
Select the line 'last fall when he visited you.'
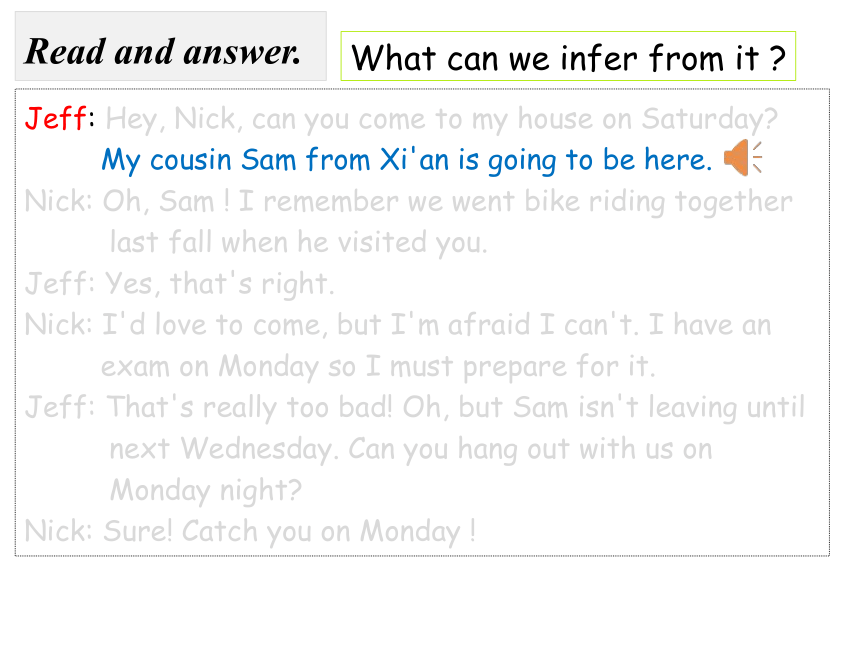click(298, 242)
